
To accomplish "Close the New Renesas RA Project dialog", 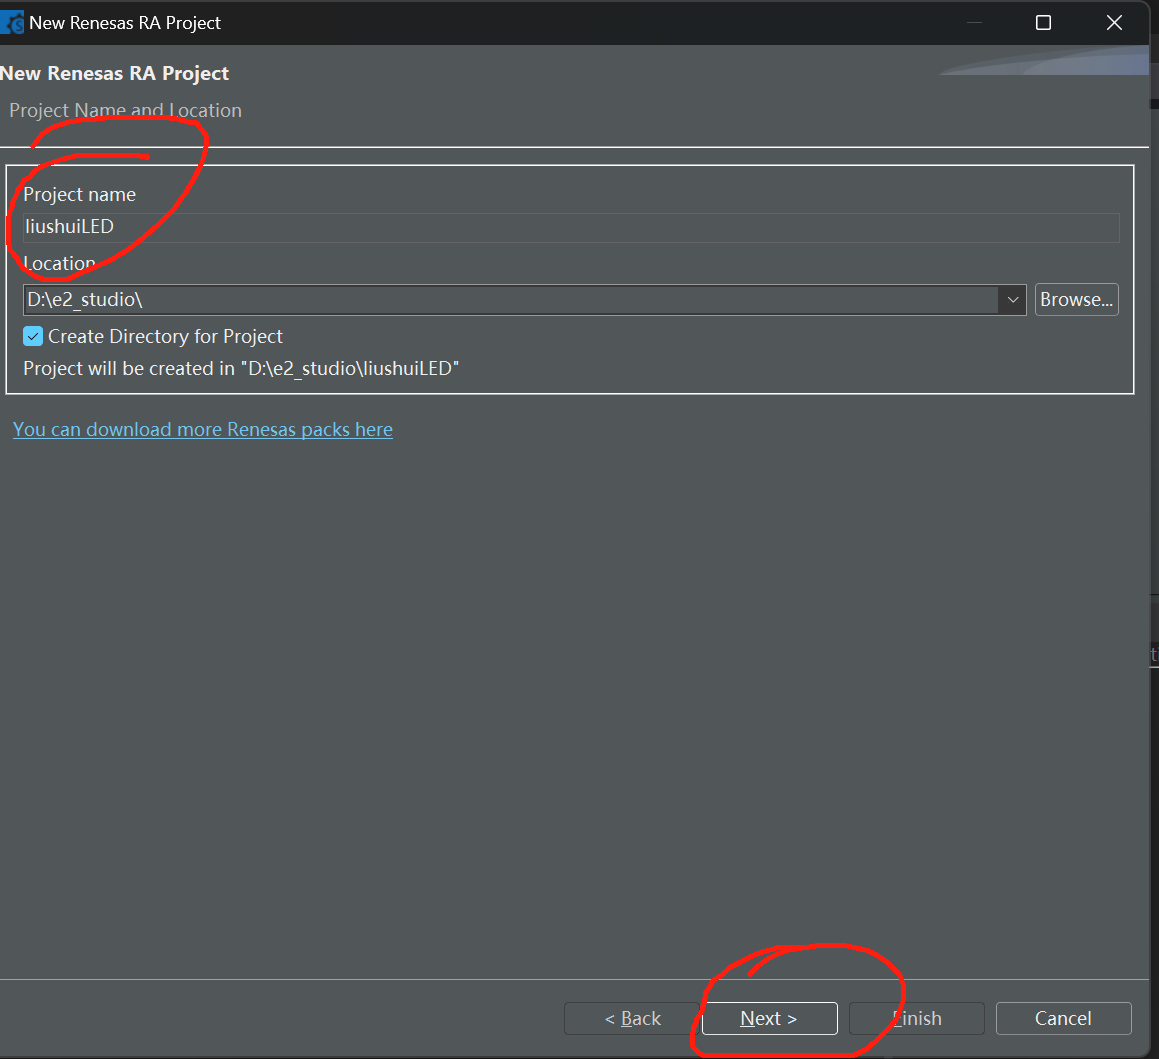I will (x=1114, y=23).
